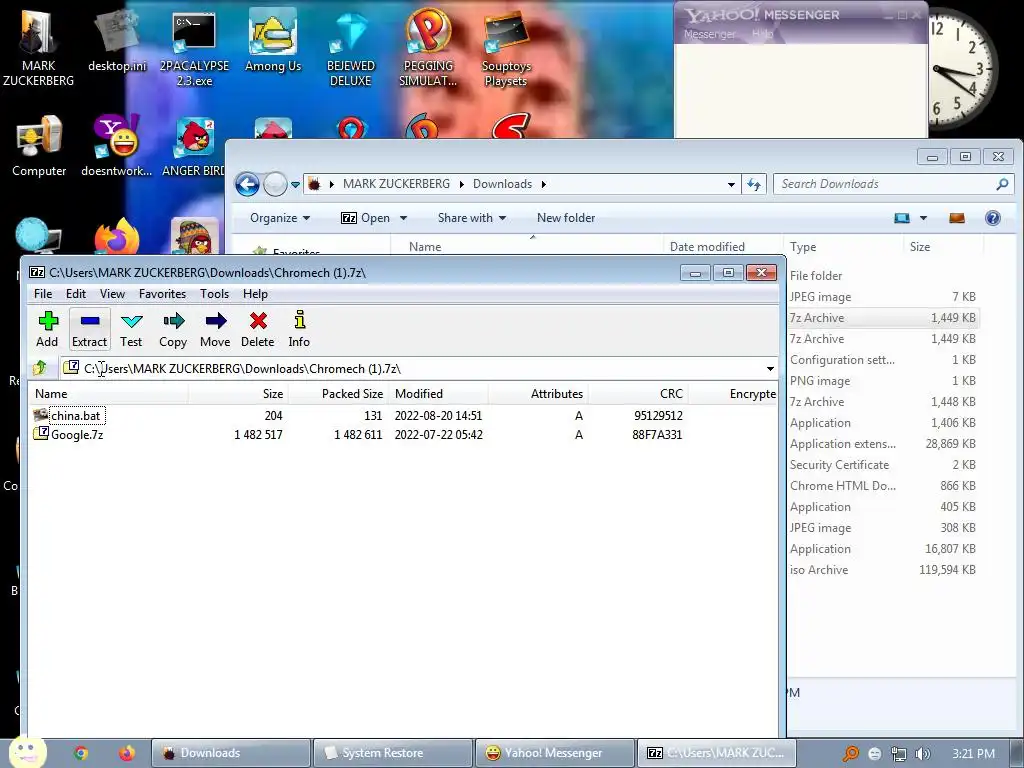Select the Copy tool in 7-Zip toolbar
The width and height of the screenshot is (1024, 768).
point(173,328)
